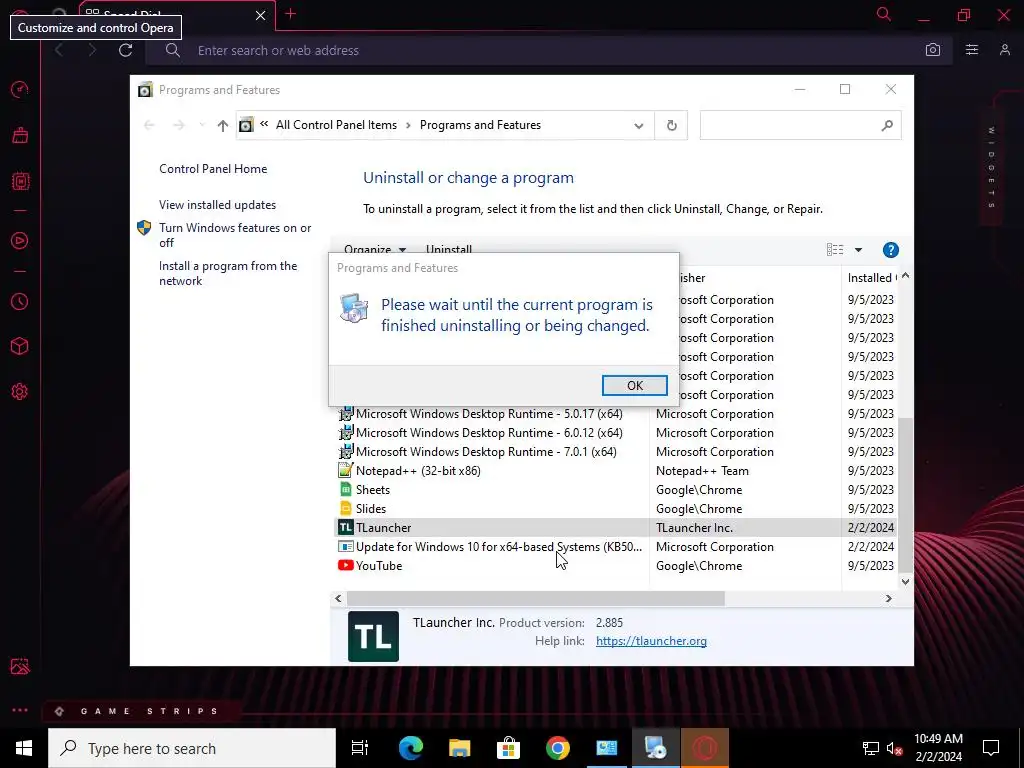Open Extensions cube icon in sidebar

point(20,345)
